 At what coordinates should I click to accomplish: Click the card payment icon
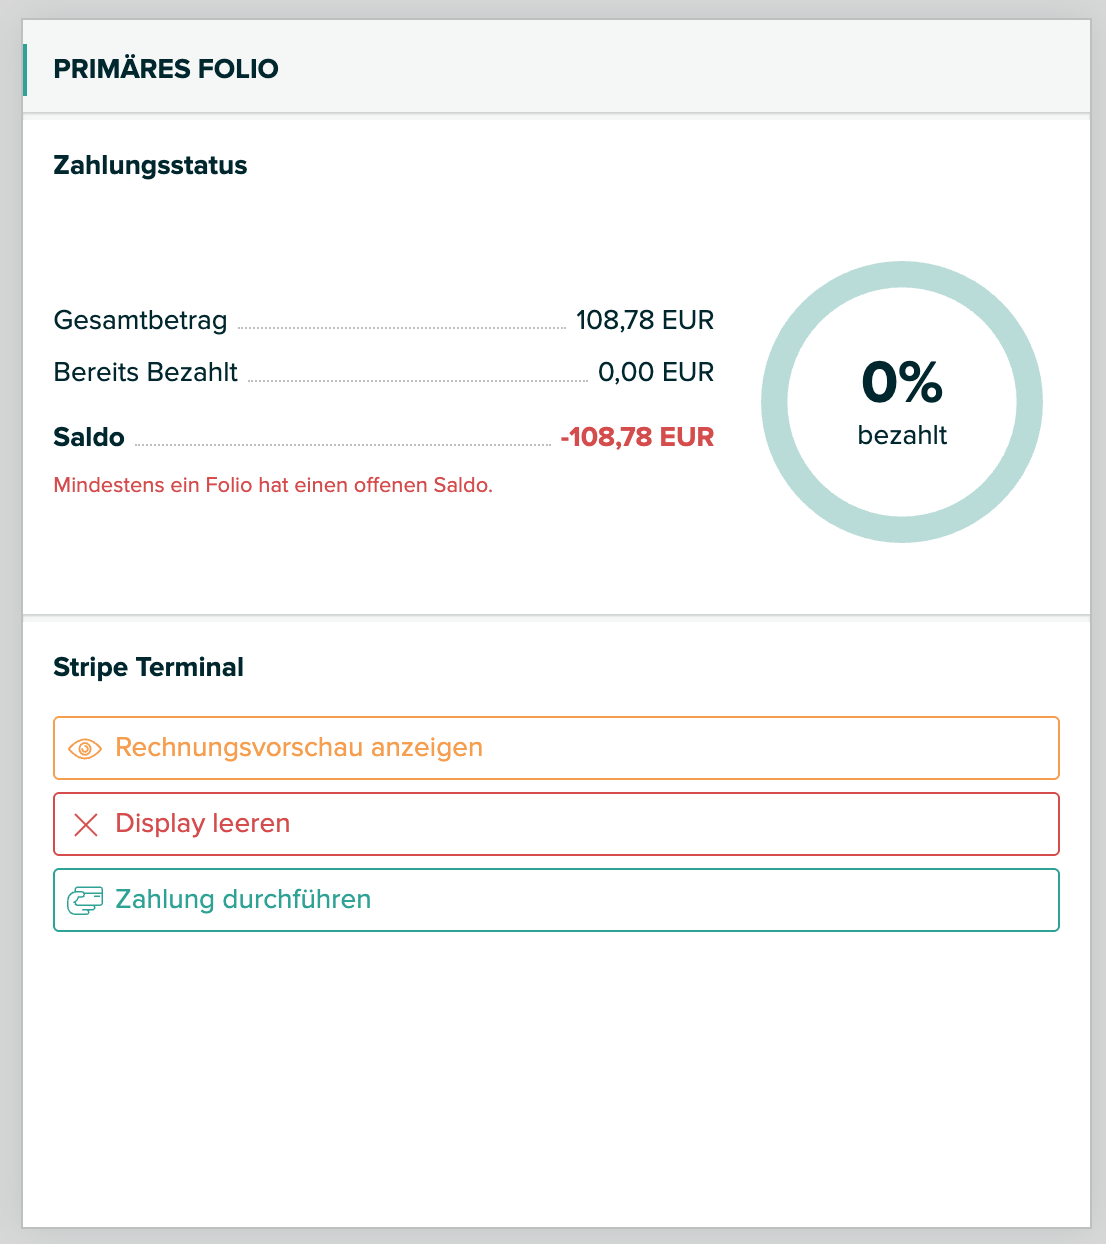point(85,900)
